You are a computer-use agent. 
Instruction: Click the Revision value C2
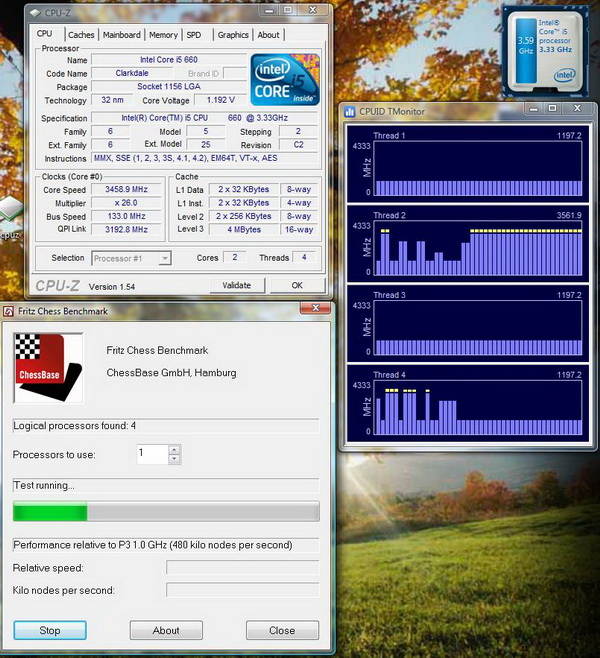pyautogui.click(x=298, y=145)
